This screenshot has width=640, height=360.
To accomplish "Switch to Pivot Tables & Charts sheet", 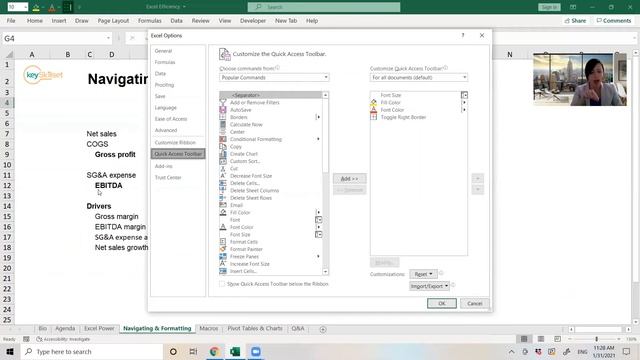I will [x=255, y=329].
